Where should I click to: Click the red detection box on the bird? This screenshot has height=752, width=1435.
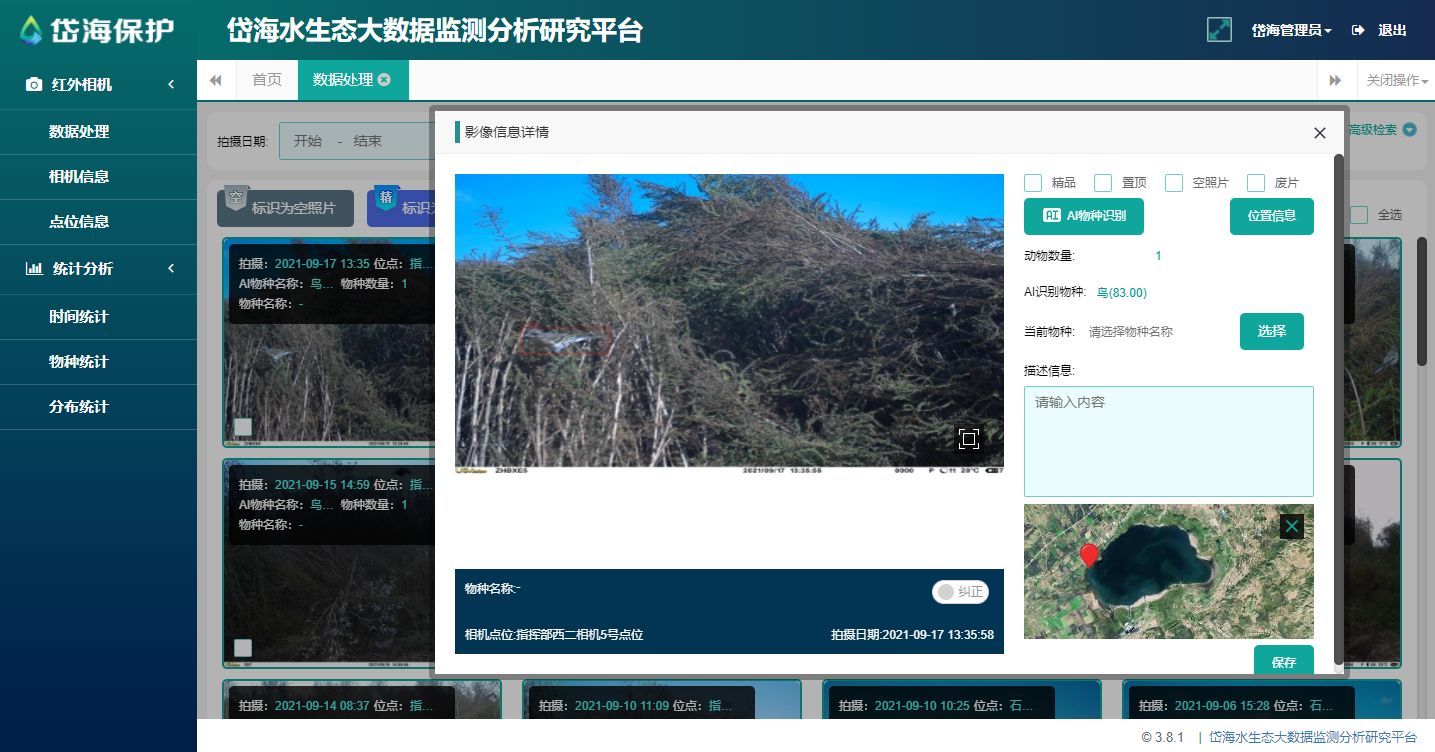click(566, 338)
